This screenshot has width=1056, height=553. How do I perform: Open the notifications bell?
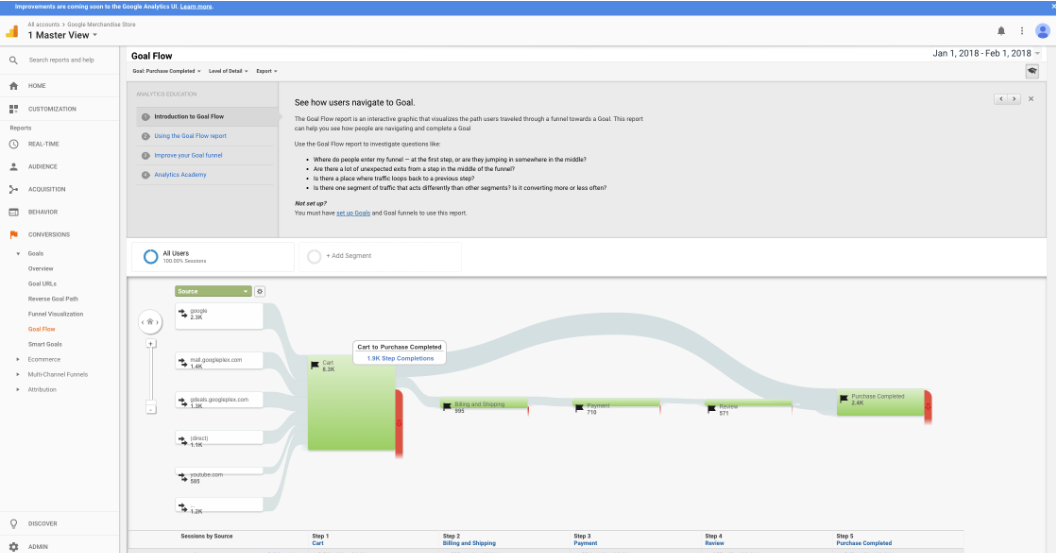coord(1001,31)
